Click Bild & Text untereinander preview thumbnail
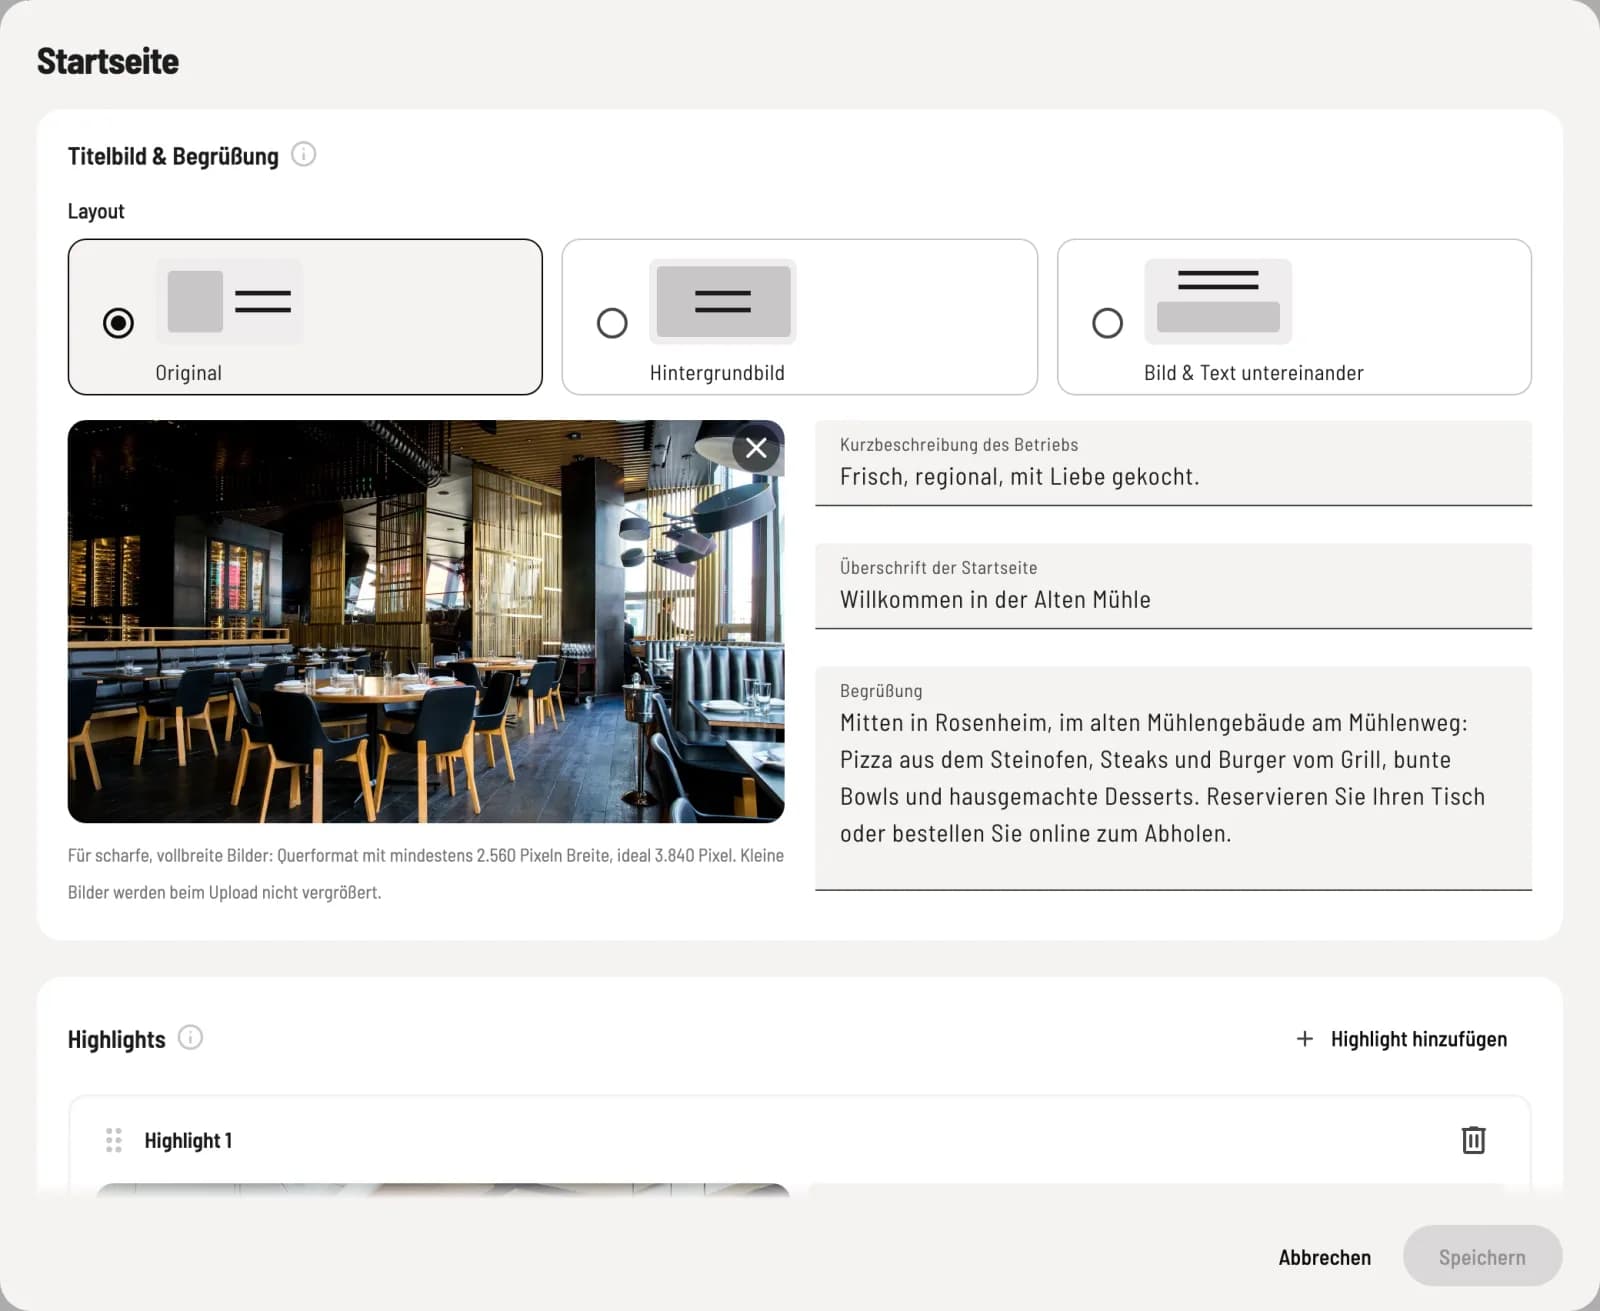This screenshot has height=1311, width=1600. coord(1218,301)
